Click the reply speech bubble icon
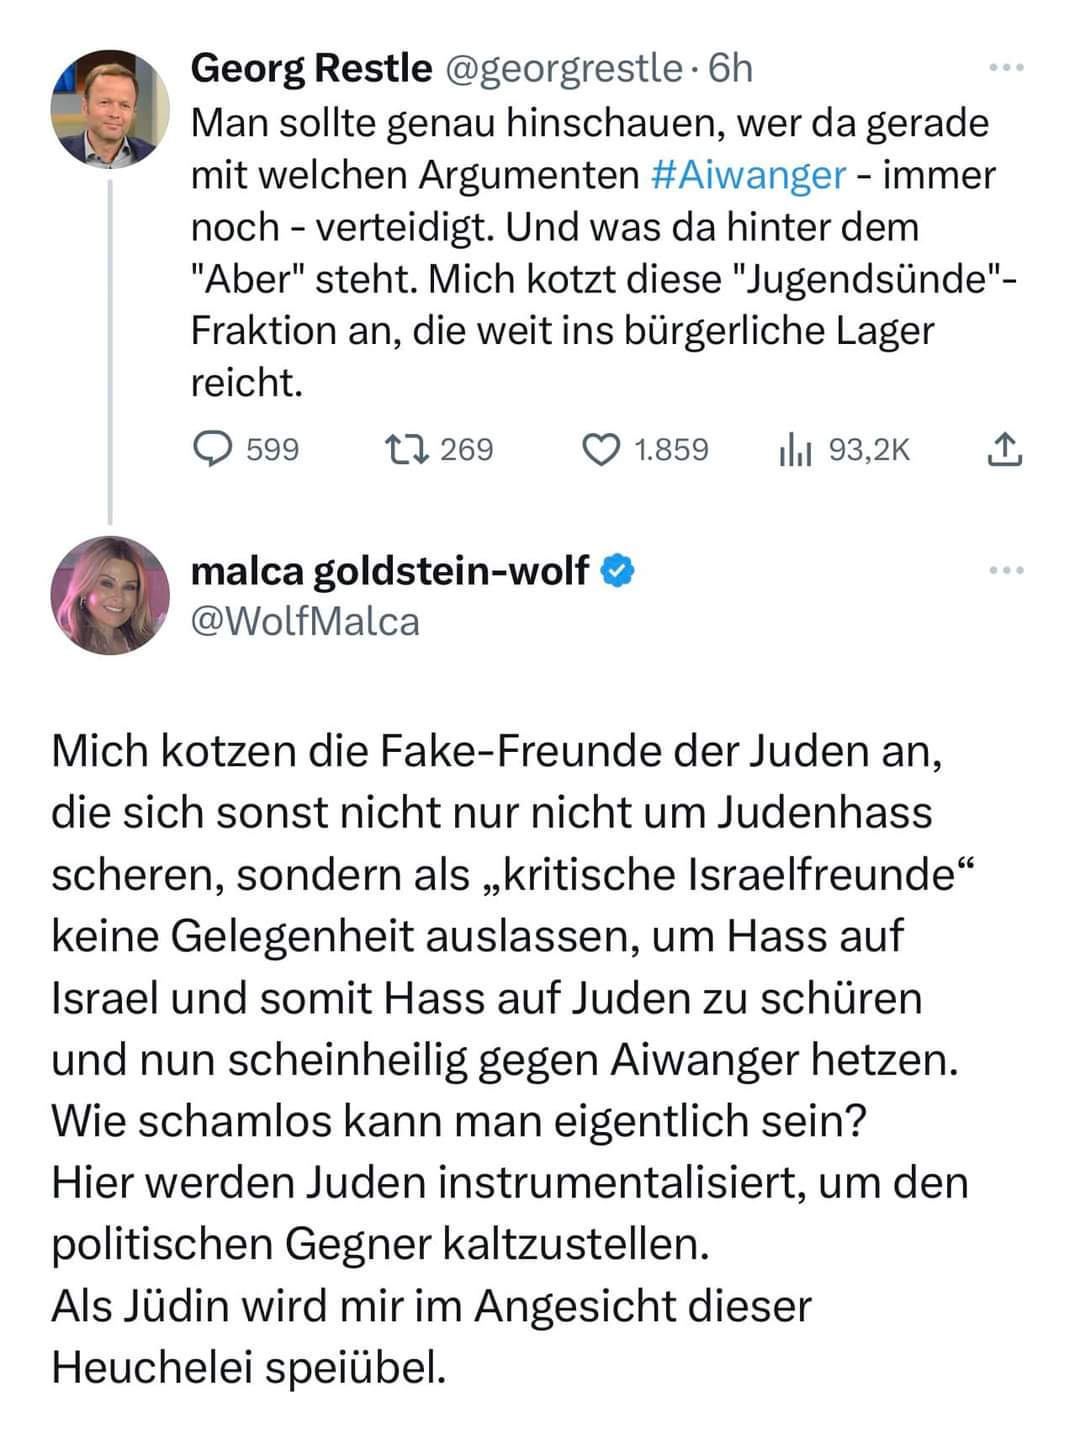 click(x=211, y=450)
